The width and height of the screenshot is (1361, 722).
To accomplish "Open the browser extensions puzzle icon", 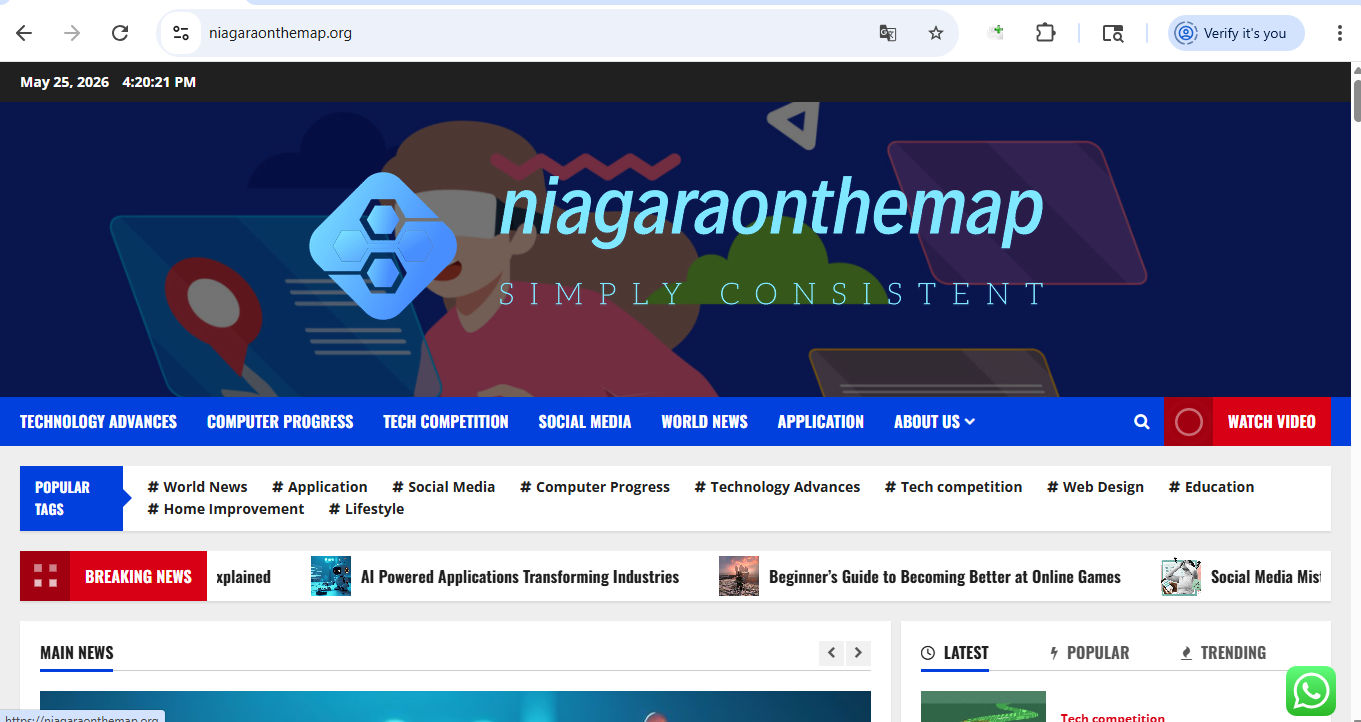I will [x=1045, y=33].
